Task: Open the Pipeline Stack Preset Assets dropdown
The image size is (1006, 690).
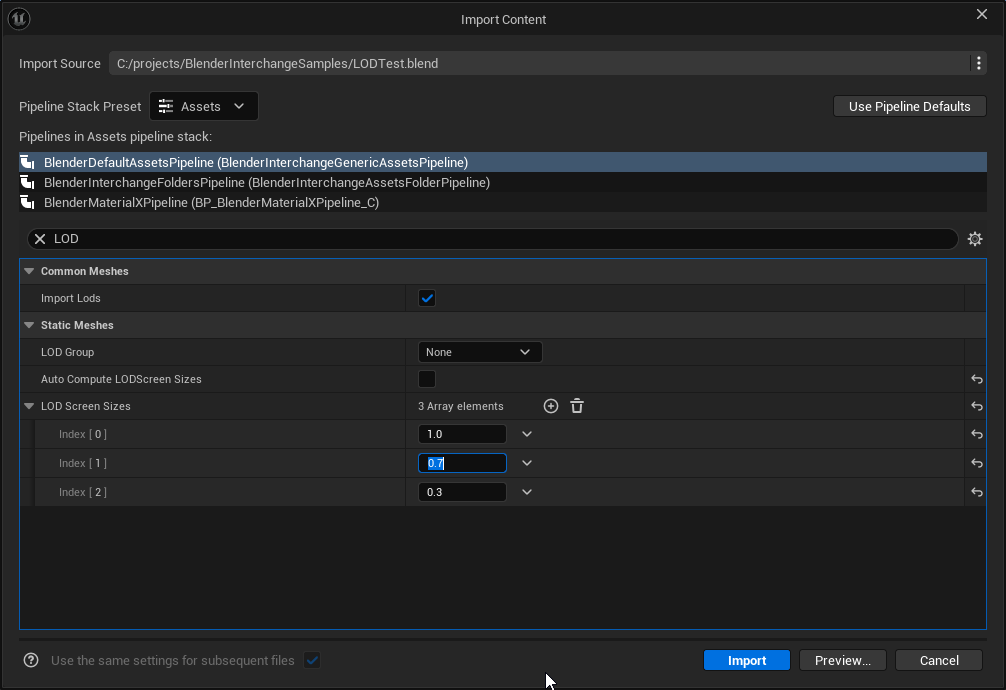Action: (204, 106)
